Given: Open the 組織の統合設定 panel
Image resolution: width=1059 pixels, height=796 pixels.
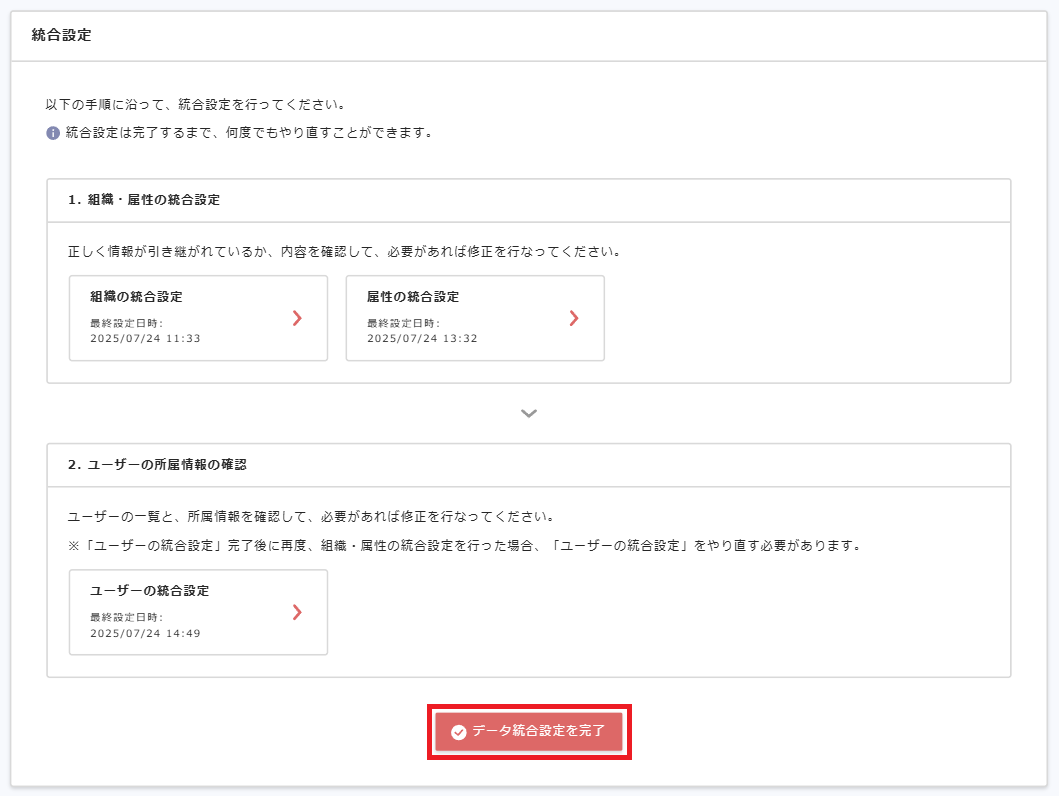Looking at the screenshot, I should point(197,318).
